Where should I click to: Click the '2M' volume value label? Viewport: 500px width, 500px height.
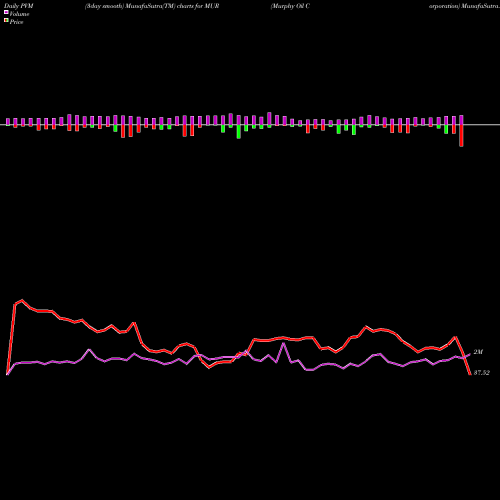click(x=478, y=352)
